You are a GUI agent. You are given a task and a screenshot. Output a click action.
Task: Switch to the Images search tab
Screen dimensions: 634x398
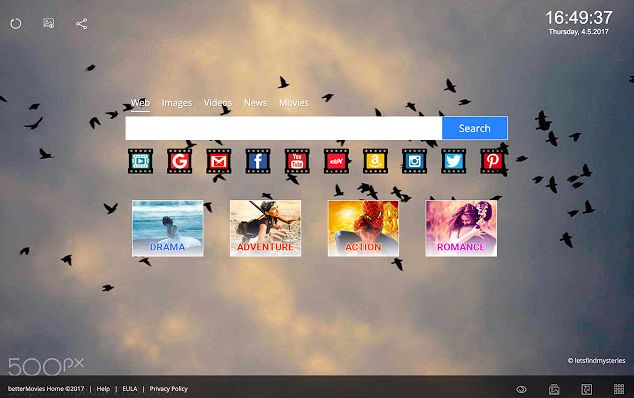pyautogui.click(x=177, y=103)
